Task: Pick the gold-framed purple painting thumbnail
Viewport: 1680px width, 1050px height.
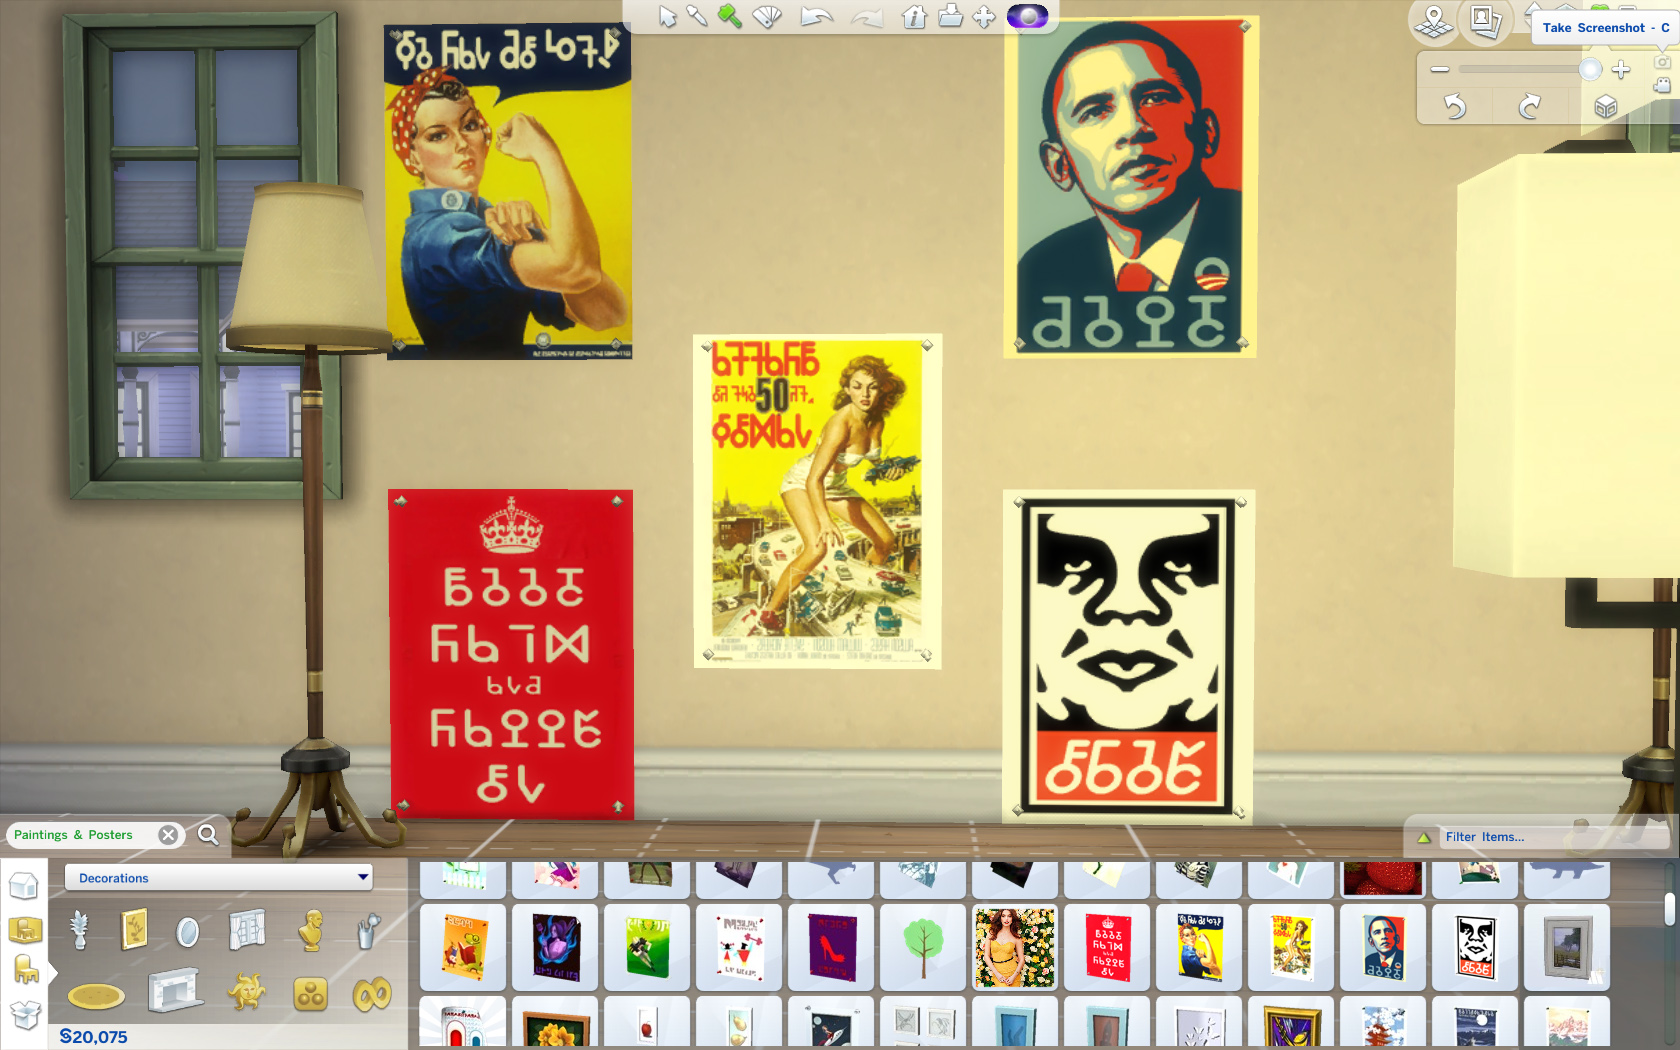Action: pyautogui.click(x=1291, y=1022)
